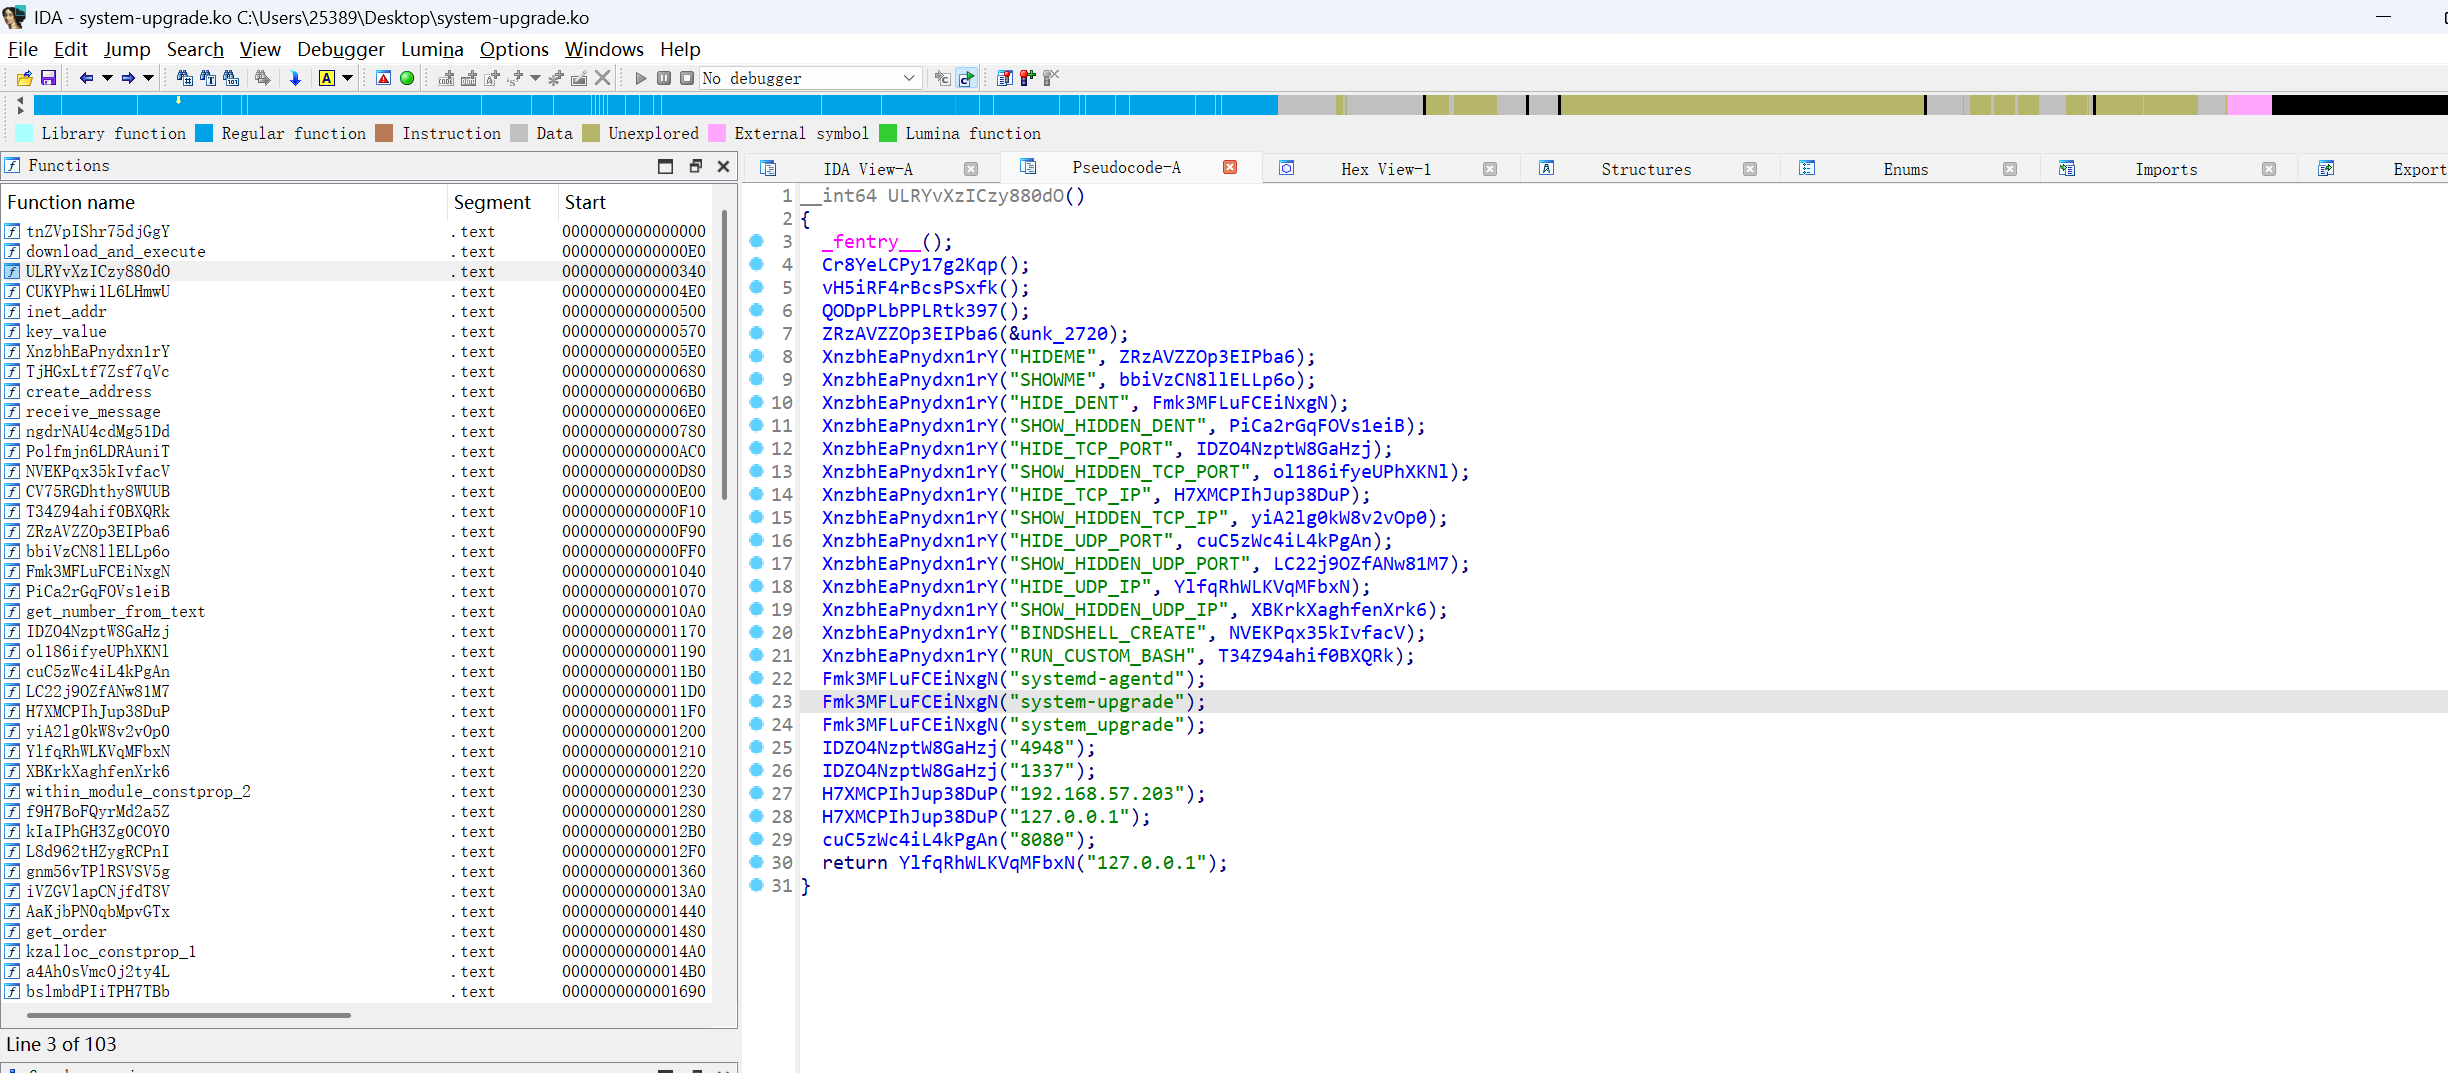The height and width of the screenshot is (1073, 2448).
Task: Click the green circle toolbar icon
Action: 407,78
